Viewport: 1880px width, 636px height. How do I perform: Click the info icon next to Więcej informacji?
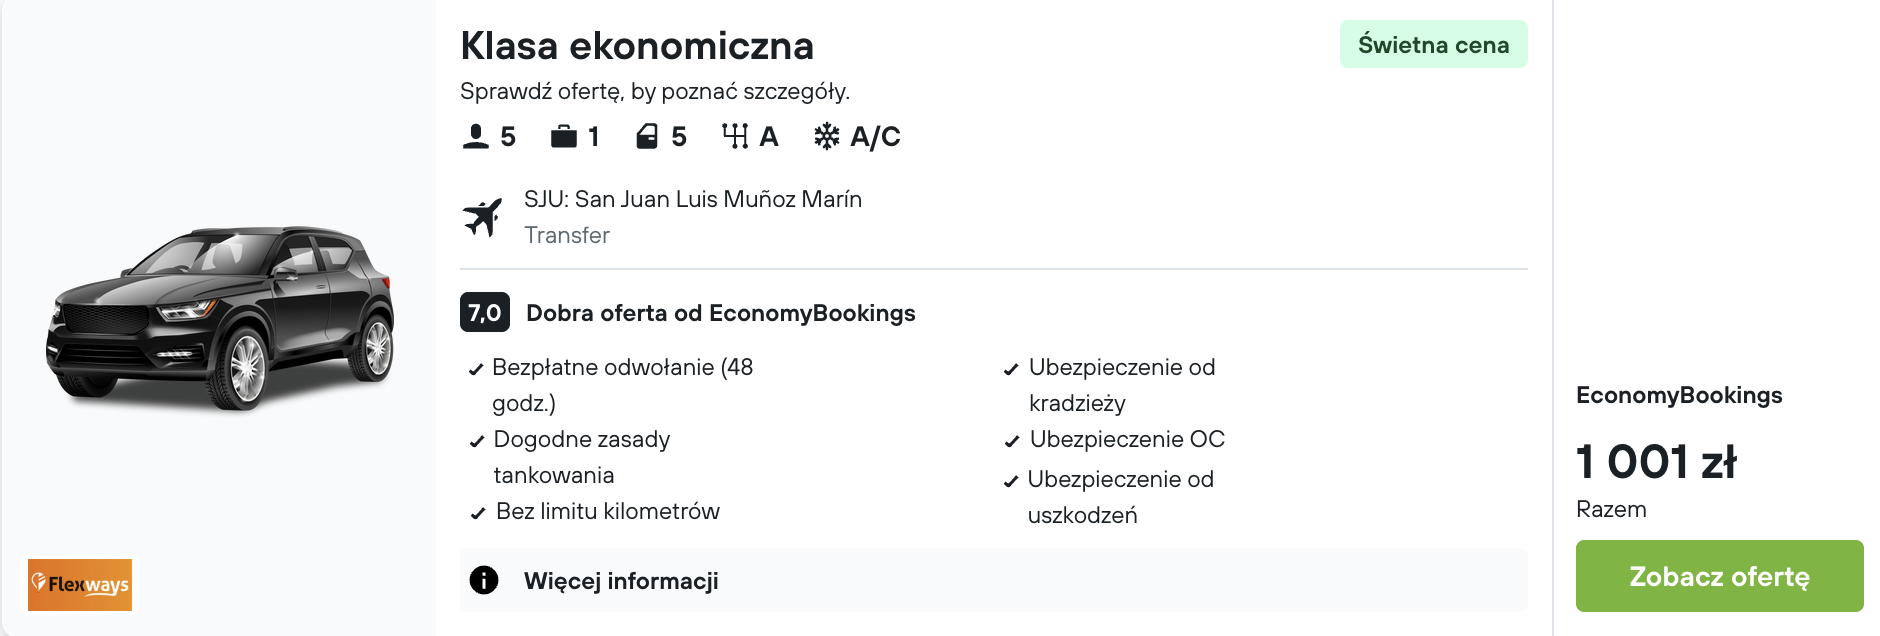pos(484,580)
